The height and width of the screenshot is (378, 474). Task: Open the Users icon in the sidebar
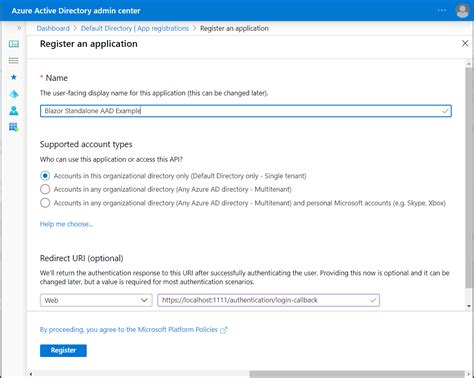tap(14, 111)
